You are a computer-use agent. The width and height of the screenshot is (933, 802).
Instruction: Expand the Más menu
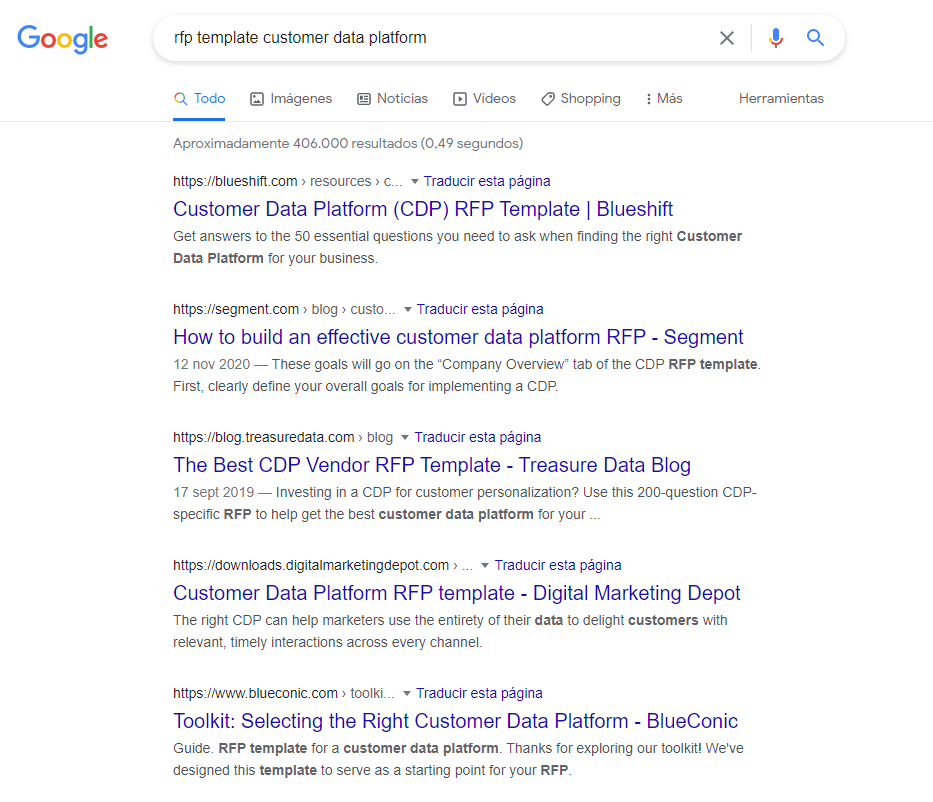(x=664, y=99)
